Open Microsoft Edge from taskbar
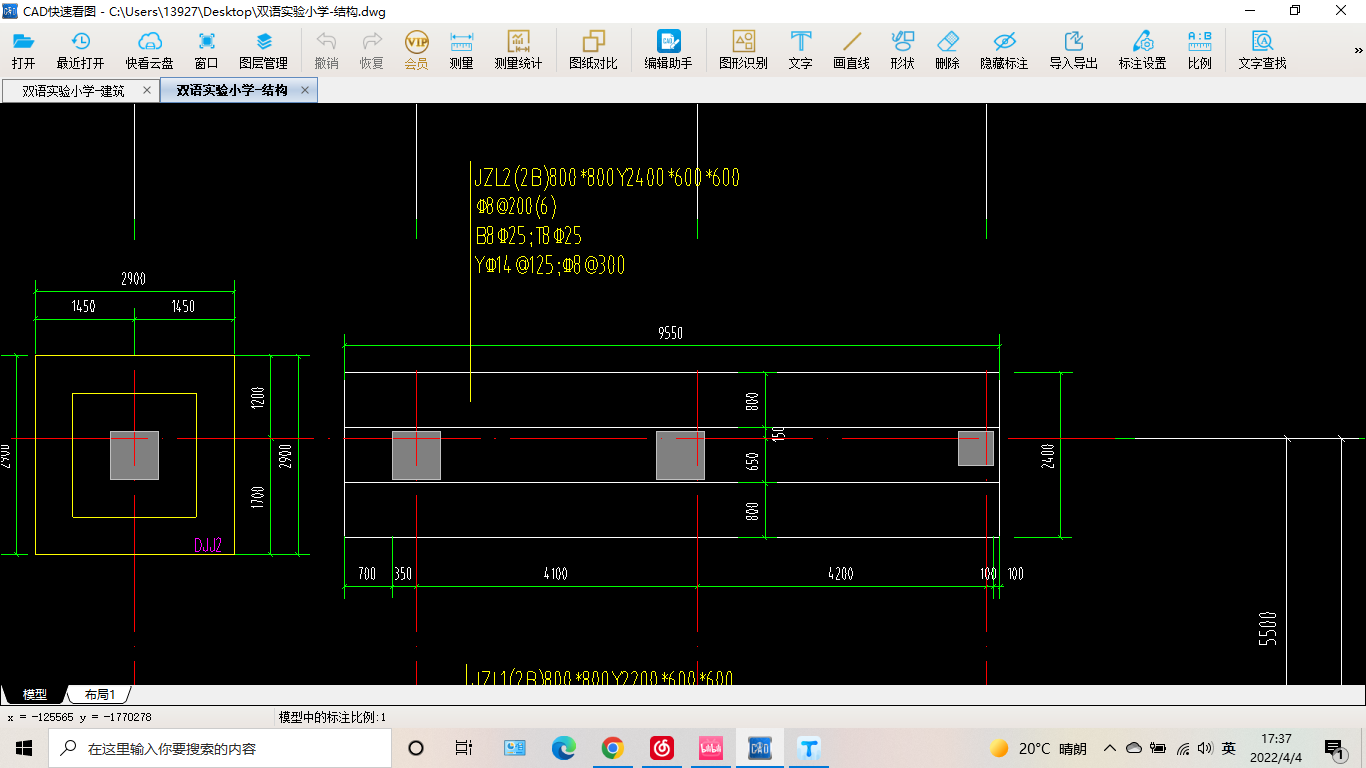The width and height of the screenshot is (1366, 768). [564, 748]
